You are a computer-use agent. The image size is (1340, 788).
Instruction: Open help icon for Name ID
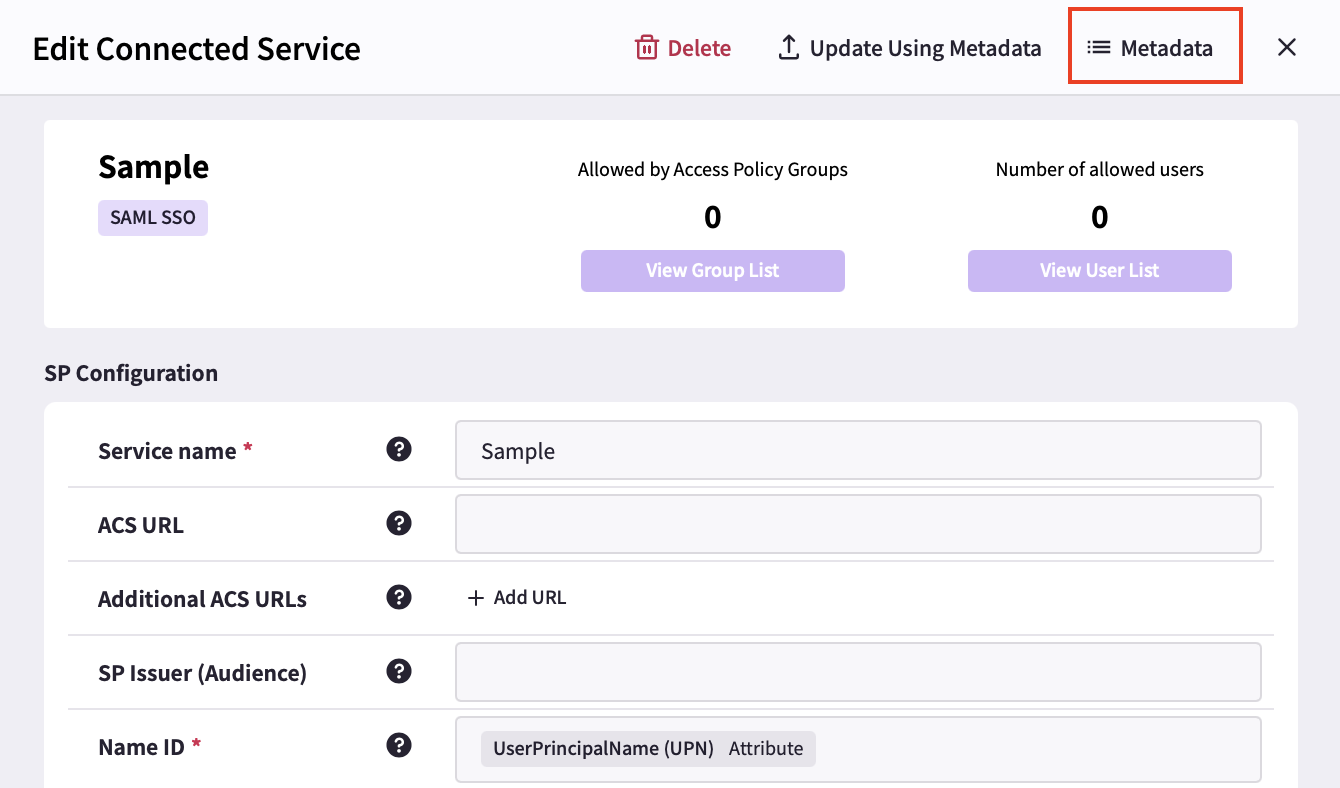point(399,745)
